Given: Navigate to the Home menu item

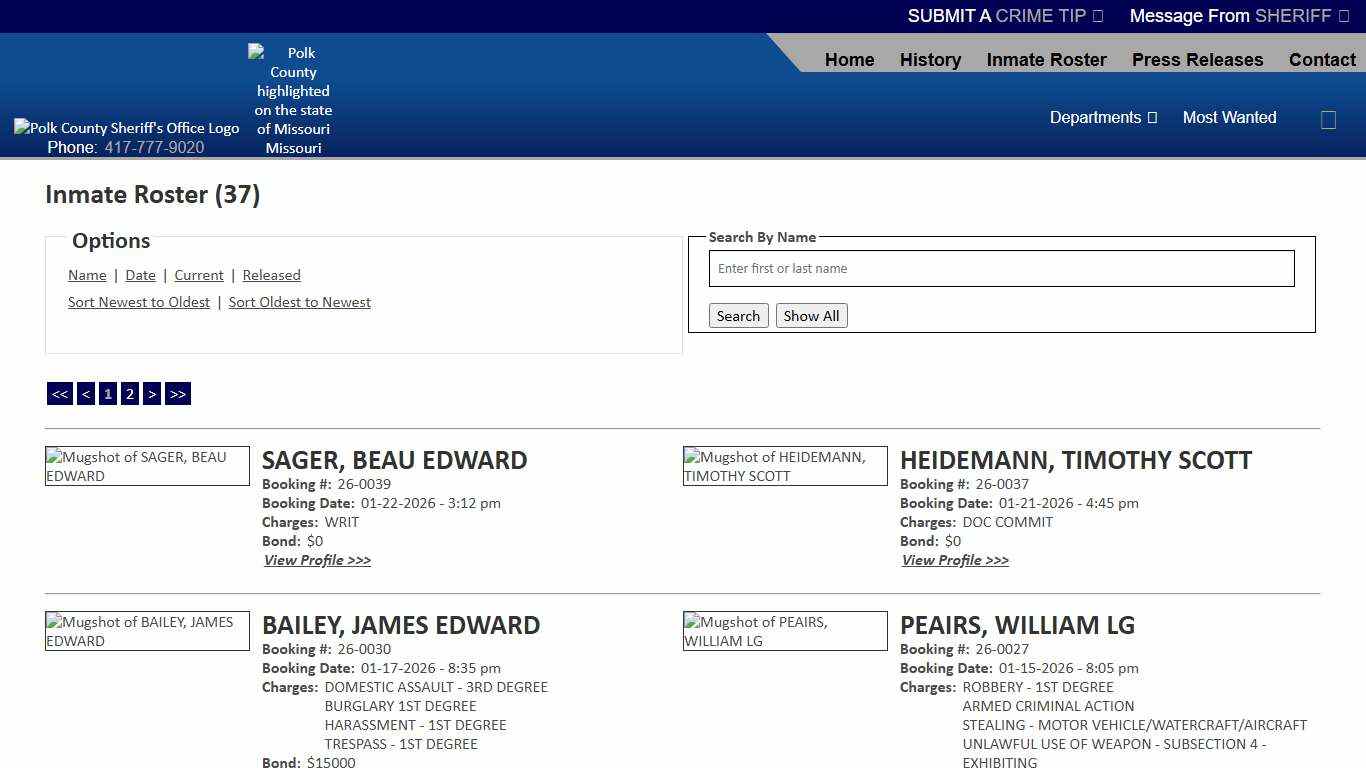Looking at the screenshot, I should pyautogui.click(x=849, y=60).
